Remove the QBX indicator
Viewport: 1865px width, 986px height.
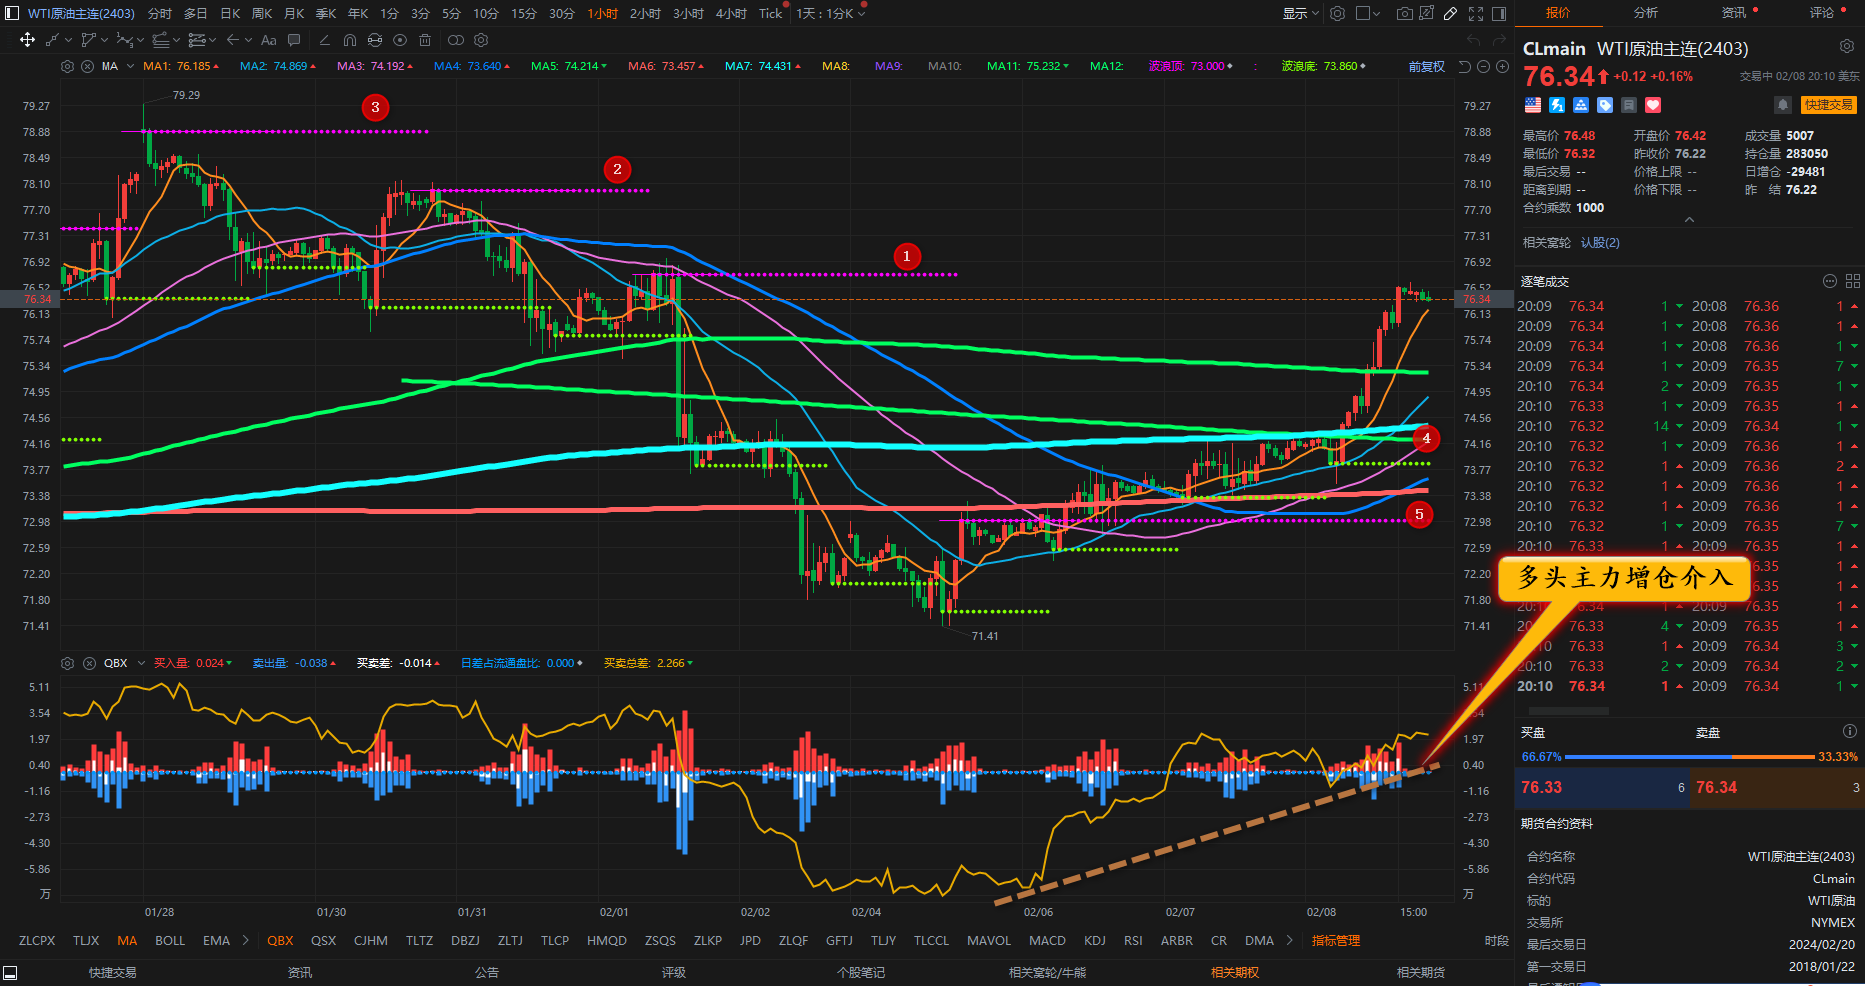tap(89, 663)
